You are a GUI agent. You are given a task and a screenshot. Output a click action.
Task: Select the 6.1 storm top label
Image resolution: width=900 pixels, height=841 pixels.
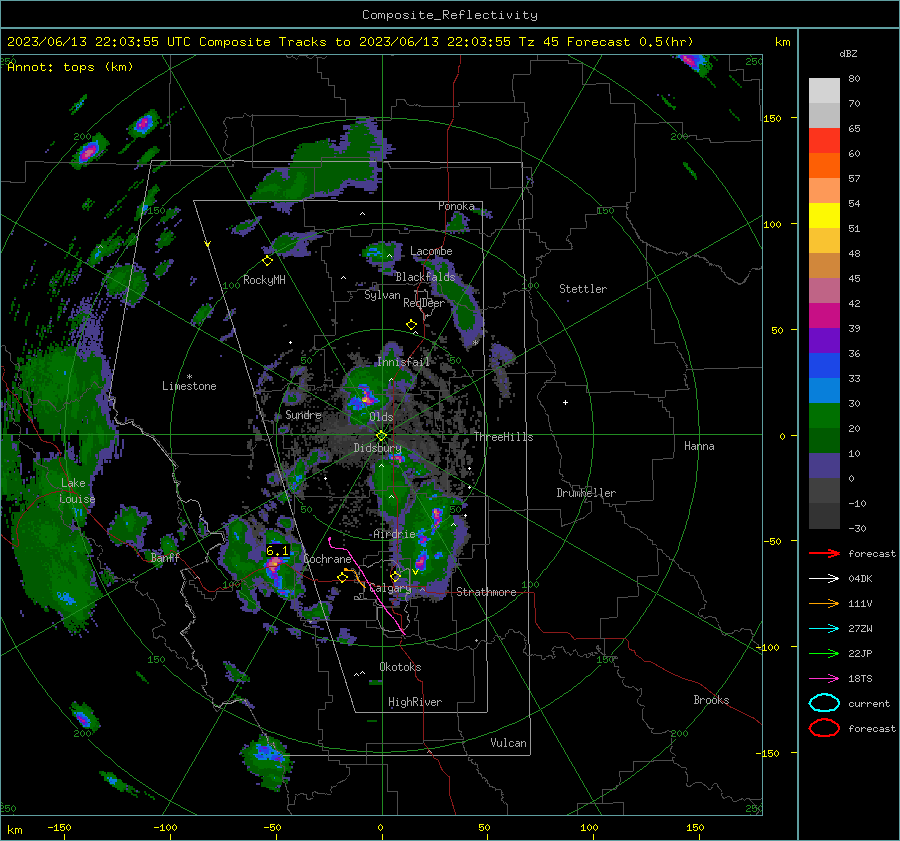(x=277, y=551)
